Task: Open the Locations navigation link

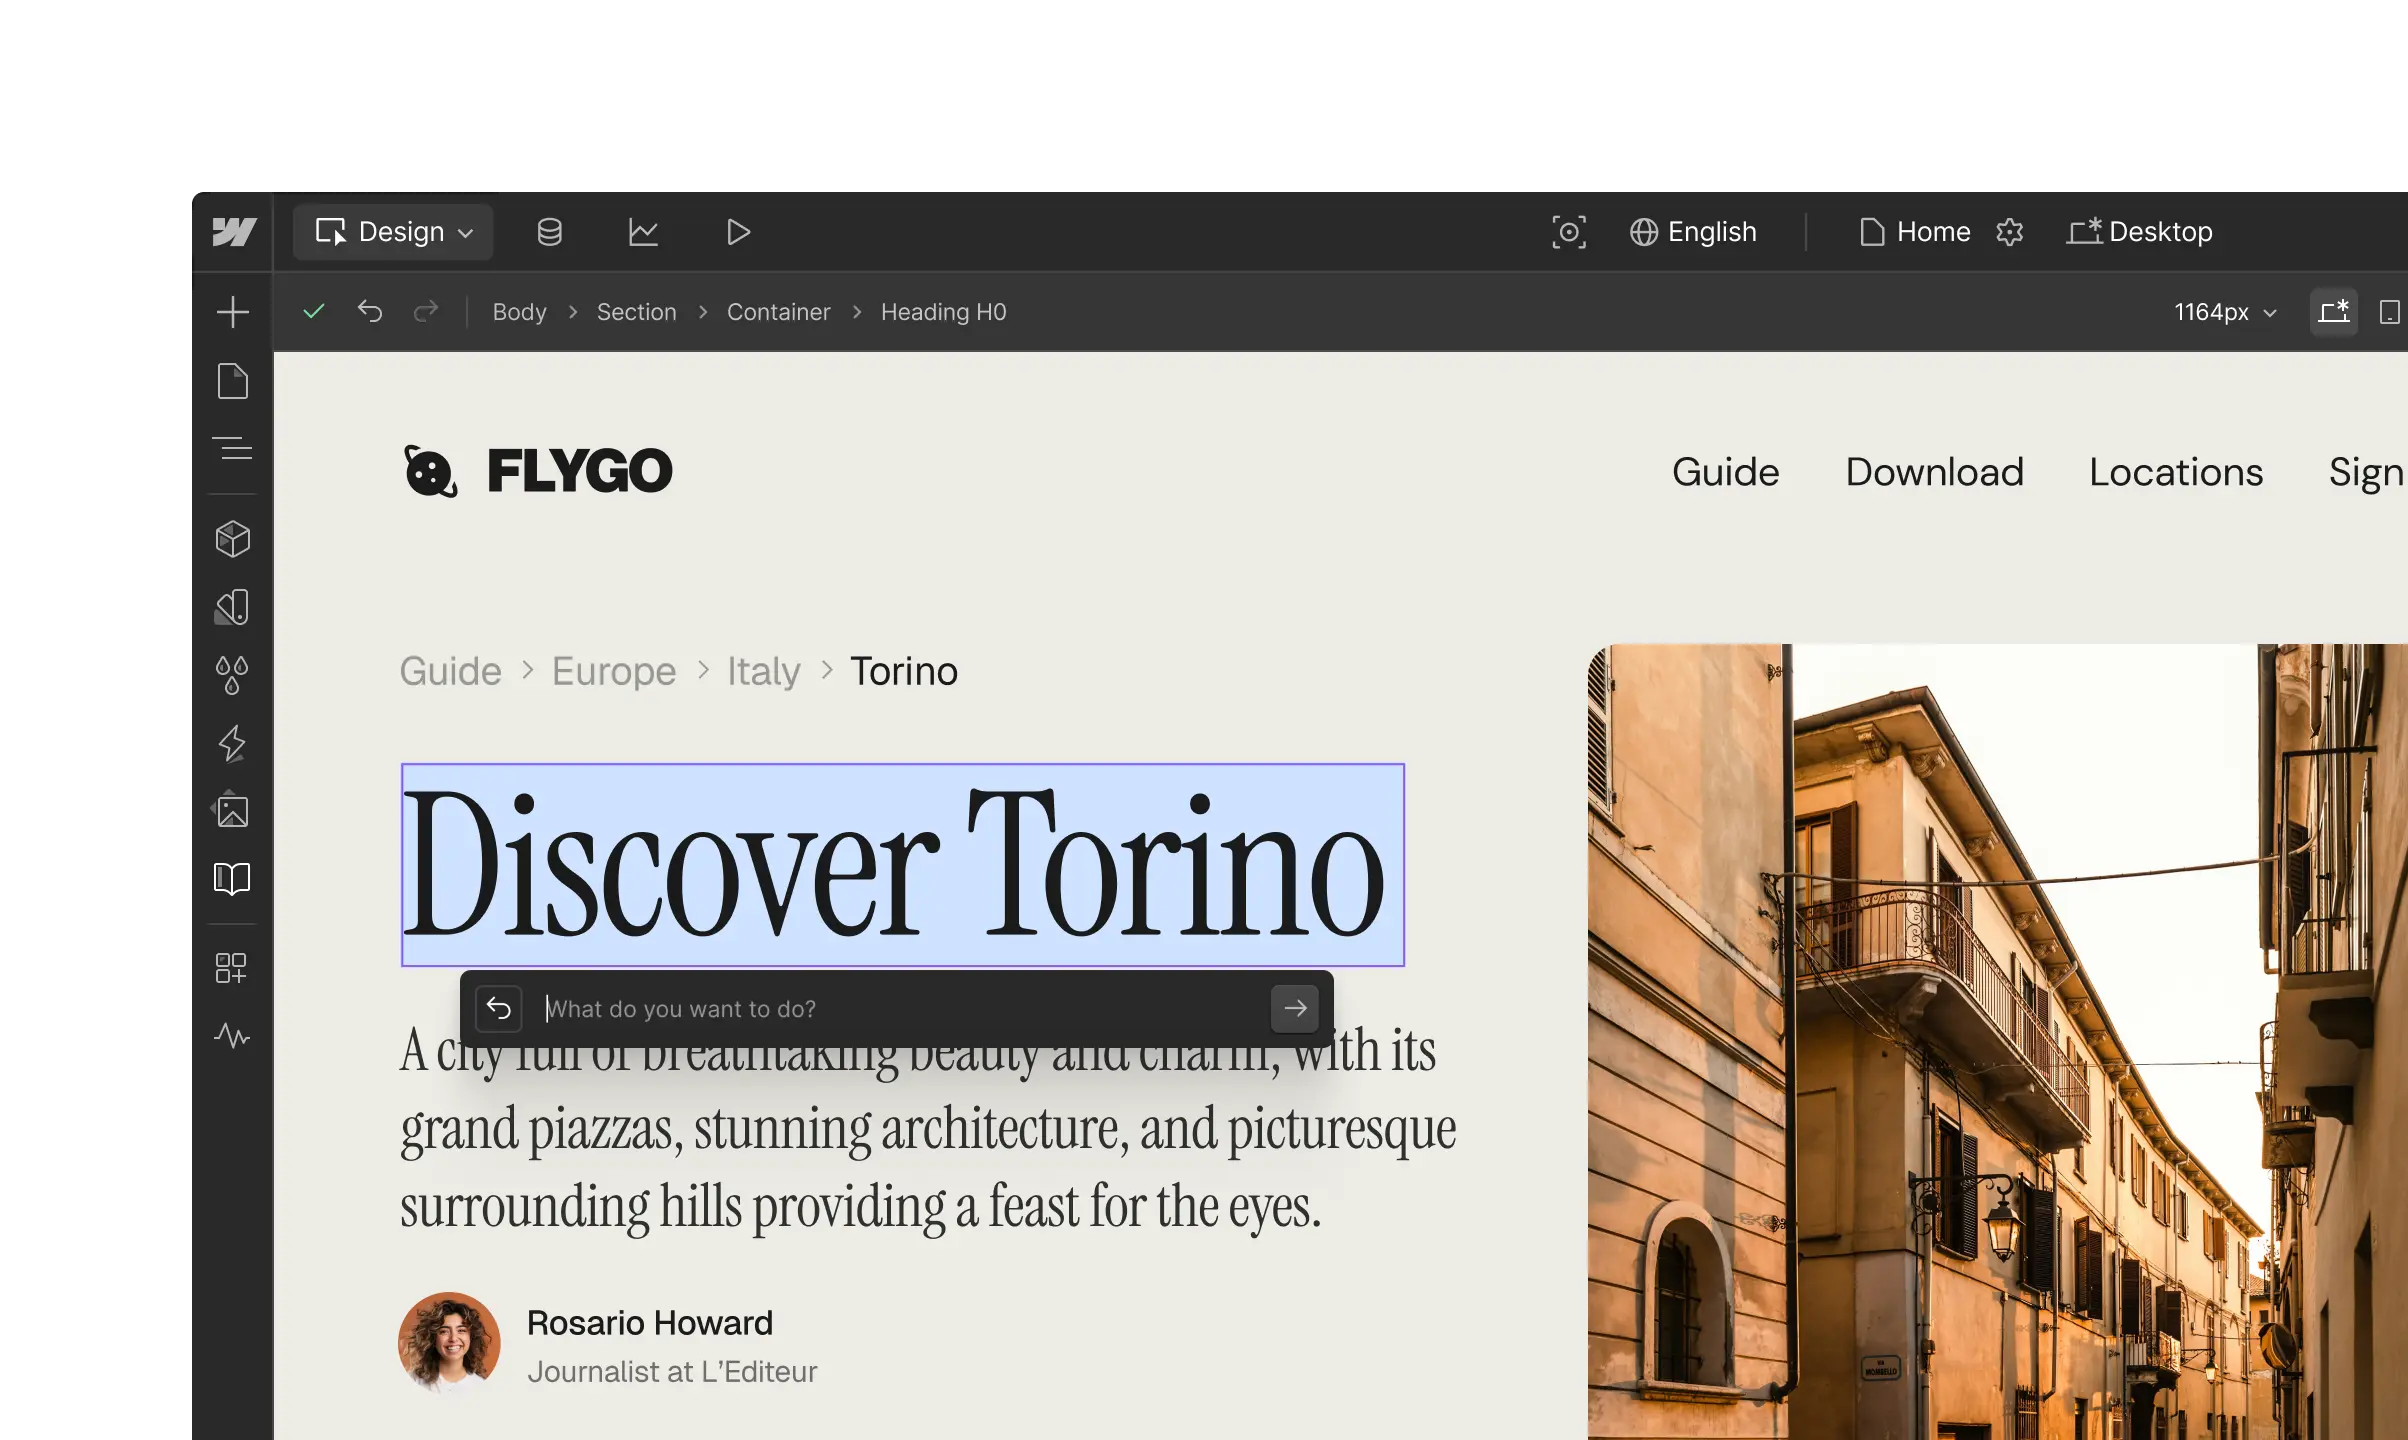Action: (x=2176, y=472)
